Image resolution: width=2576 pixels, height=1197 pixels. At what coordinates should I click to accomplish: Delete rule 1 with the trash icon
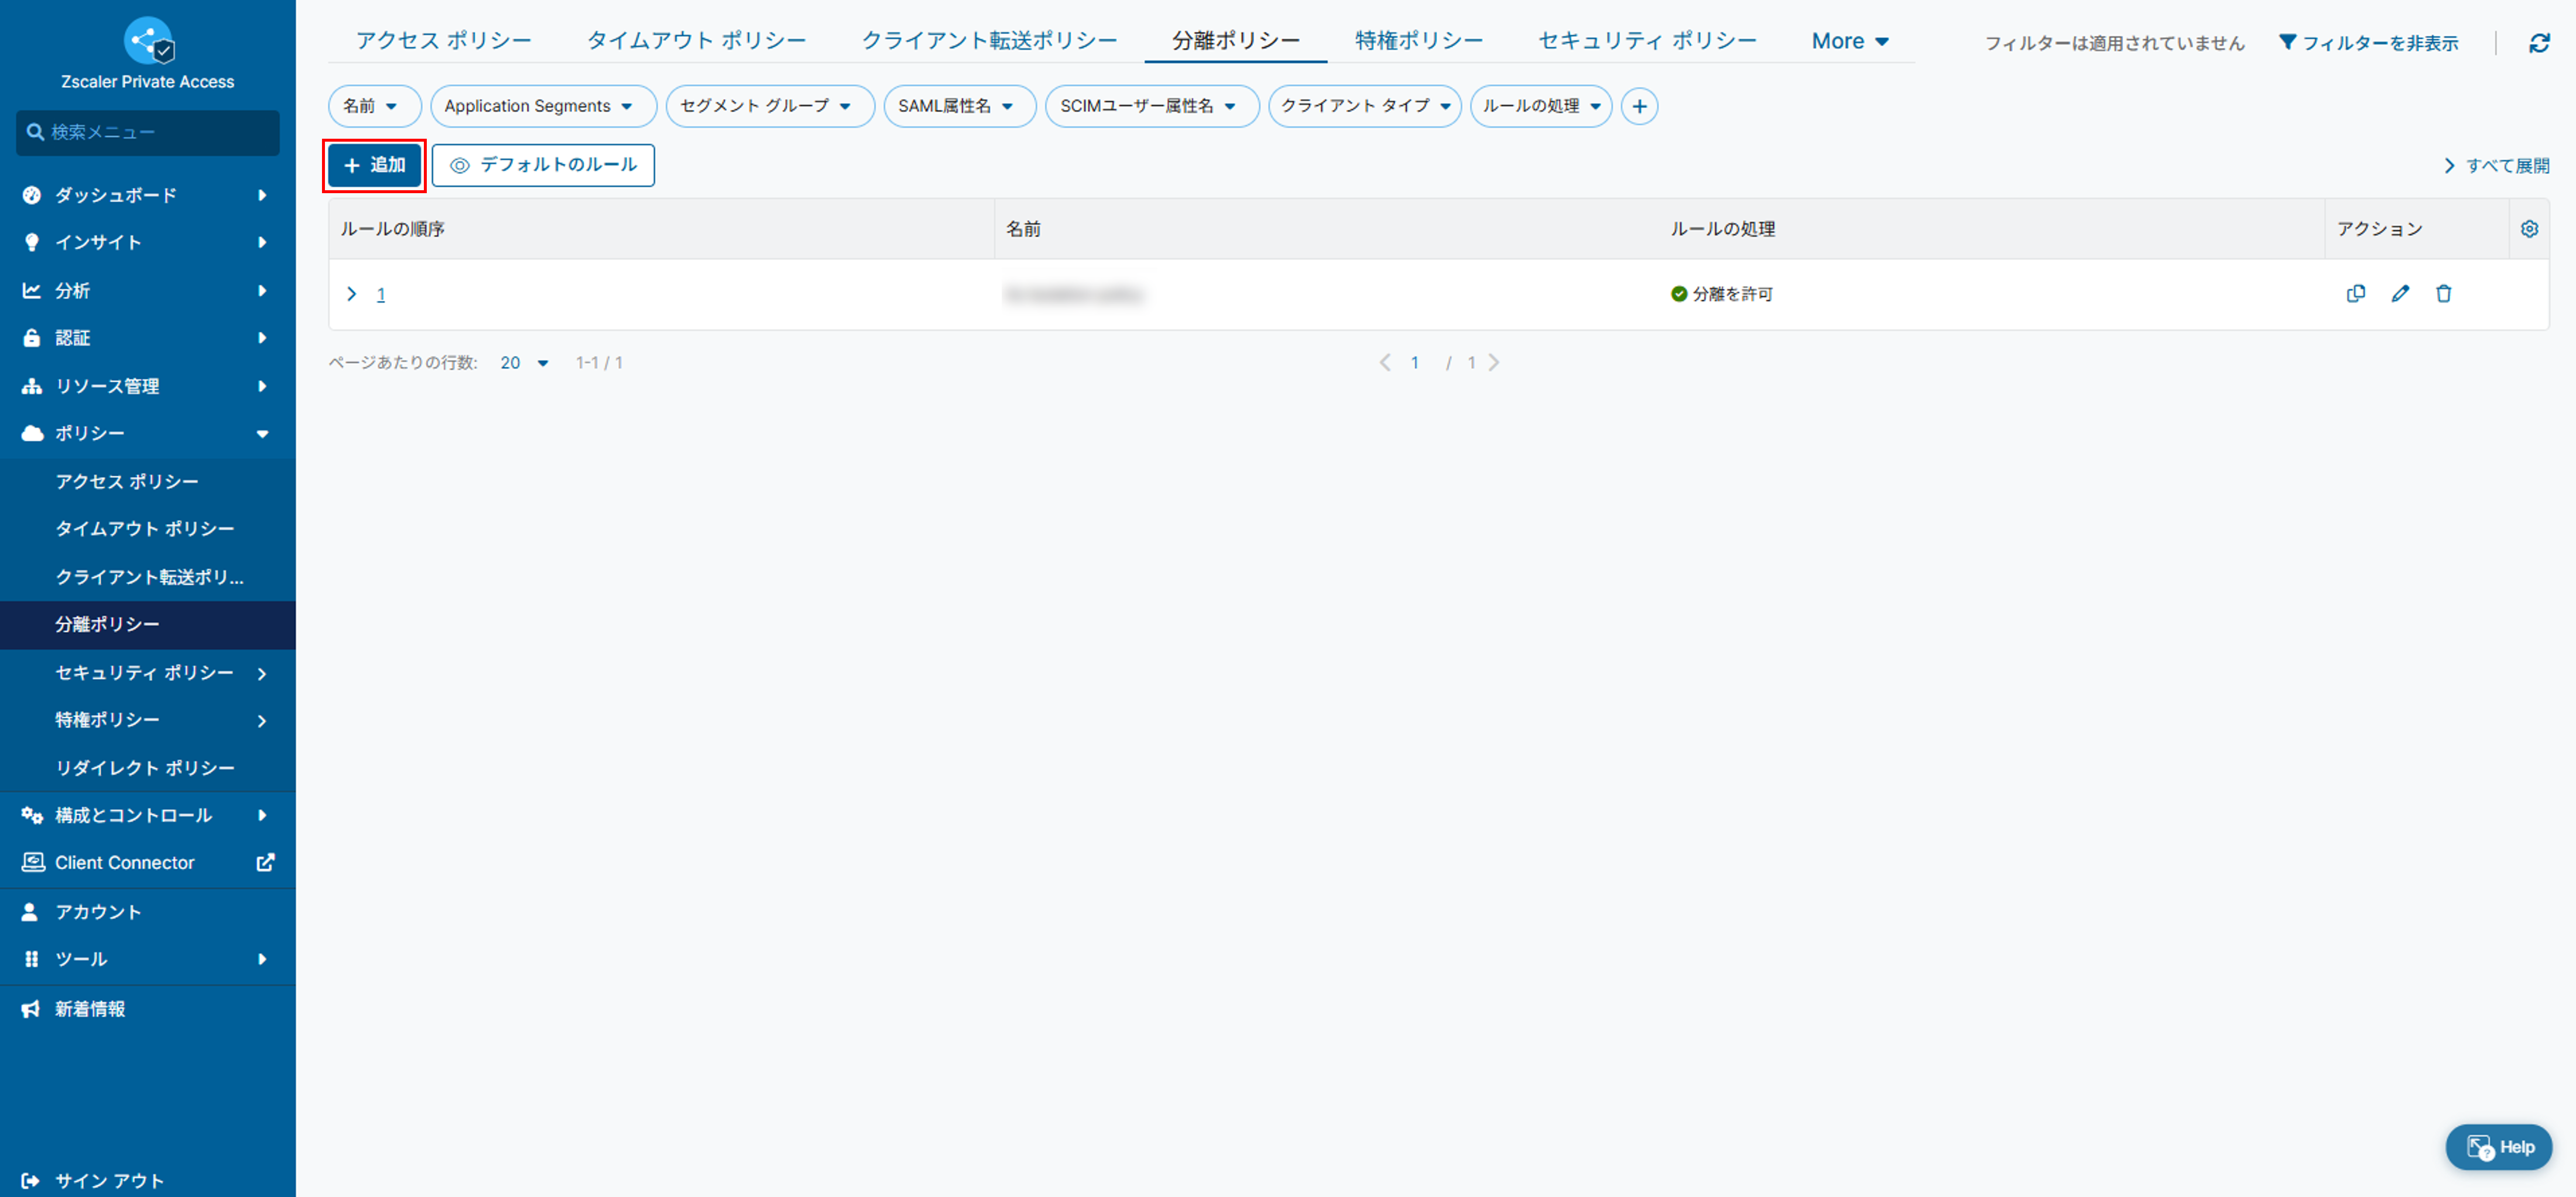coord(2443,293)
